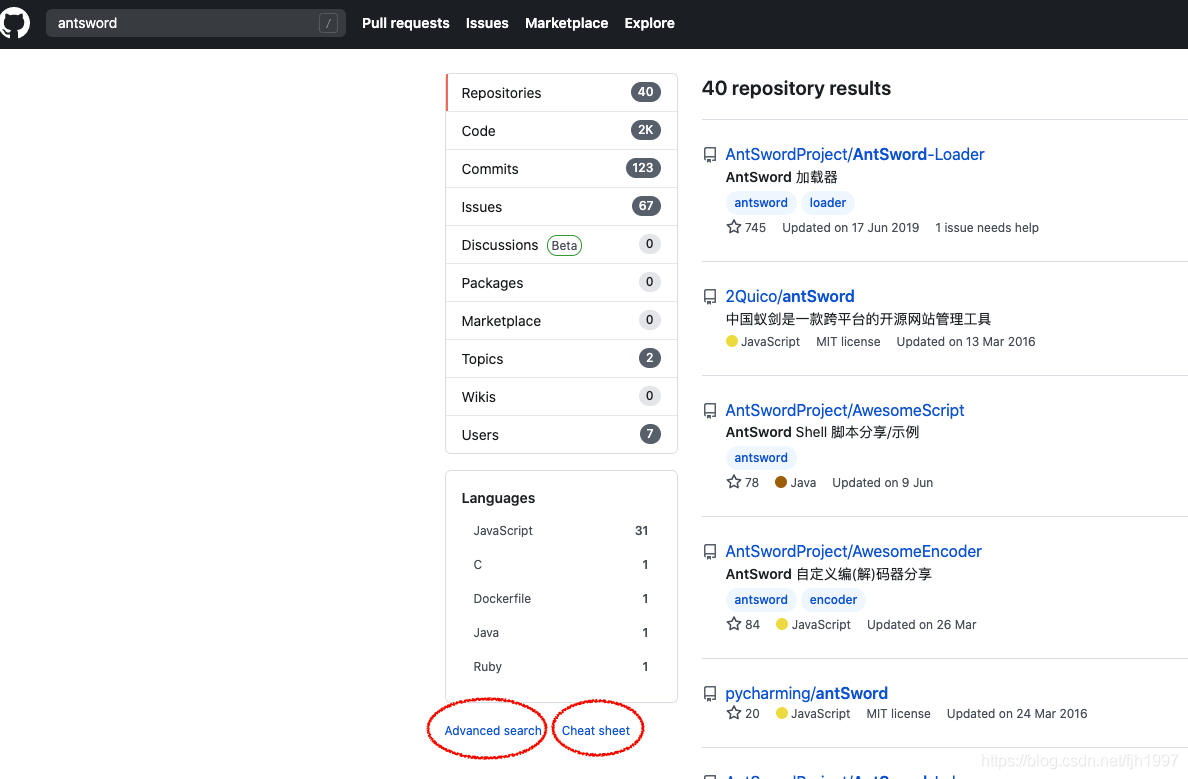The height and width of the screenshot is (779, 1188).
Task: Select Packages filter in sidebar
Action: pyautogui.click(x=561, y=283)
